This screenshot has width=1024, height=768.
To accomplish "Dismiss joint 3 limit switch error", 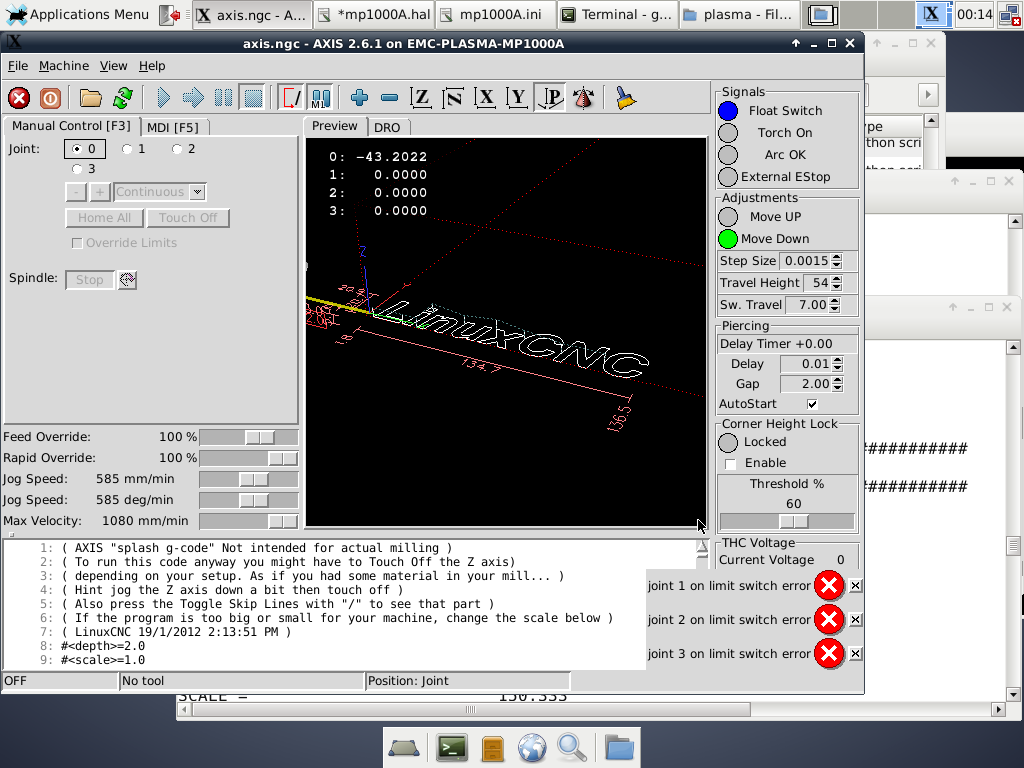I will [855, 654].
